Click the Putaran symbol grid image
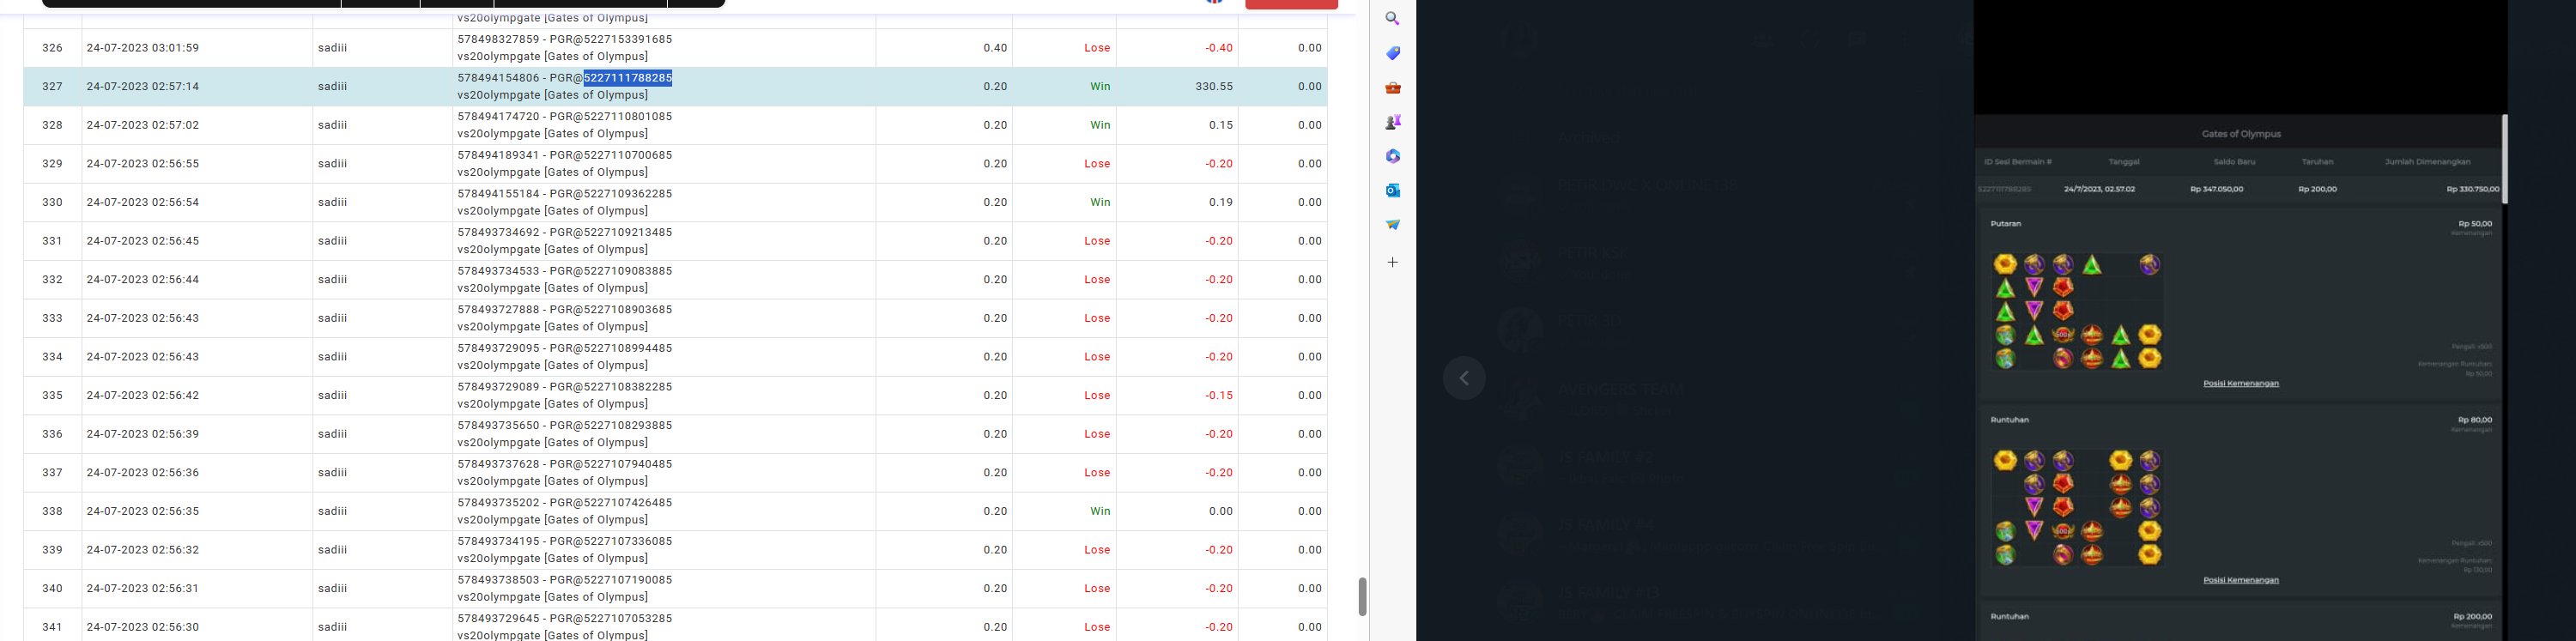The height and width of the screenshot is (641, 2576). click(2077, 311)
